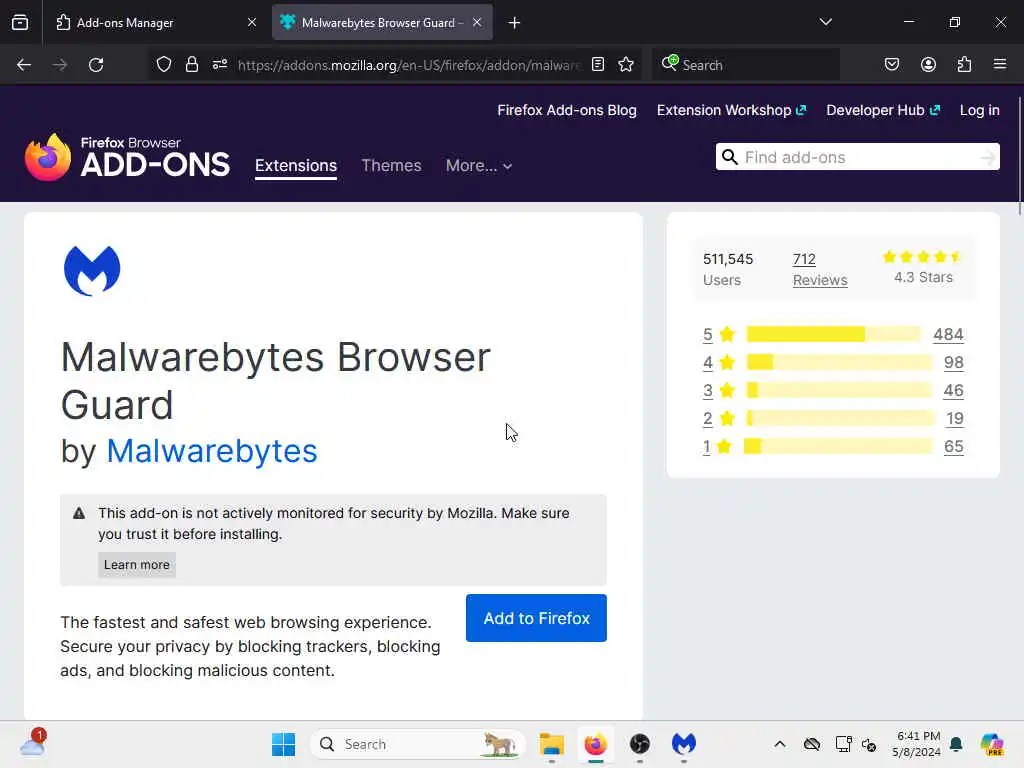Open OBS Studio from taskbar
This screenshot has width=1024, height=768.
click(x=640, y=744)
